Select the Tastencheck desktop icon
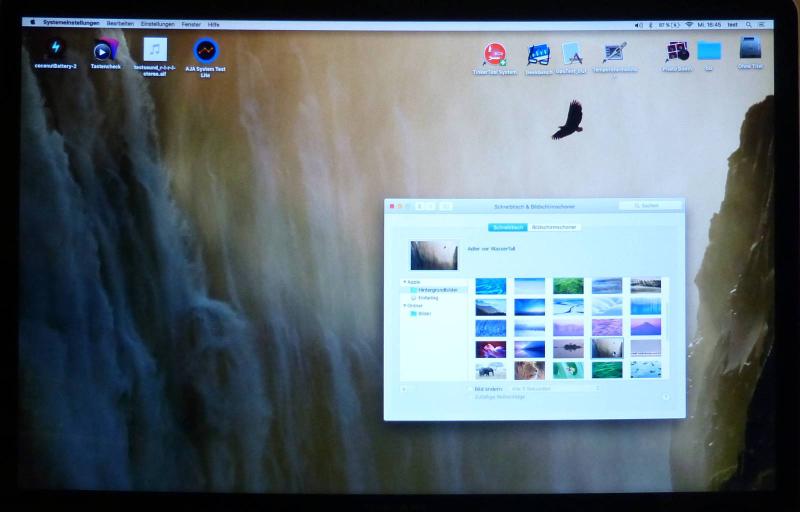This screenshot has height=512, width=800. pos(106,50)
